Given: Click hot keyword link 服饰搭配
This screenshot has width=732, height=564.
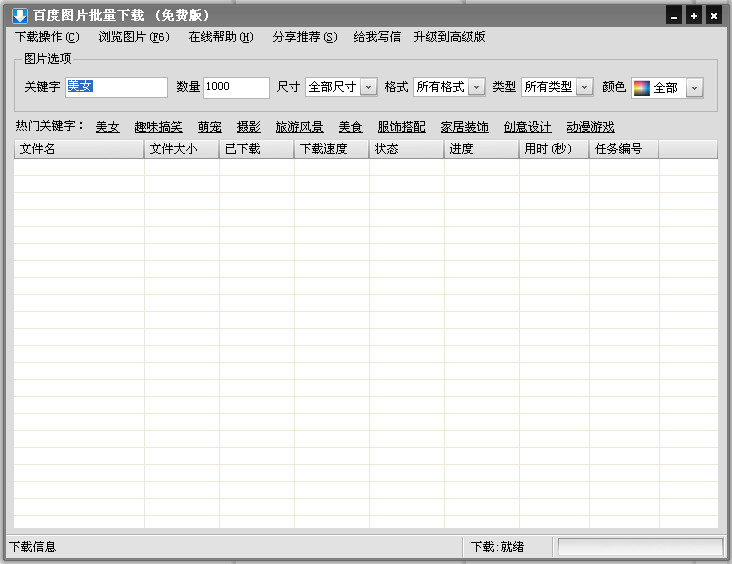Looking at the screenshot, I should 401,127.
